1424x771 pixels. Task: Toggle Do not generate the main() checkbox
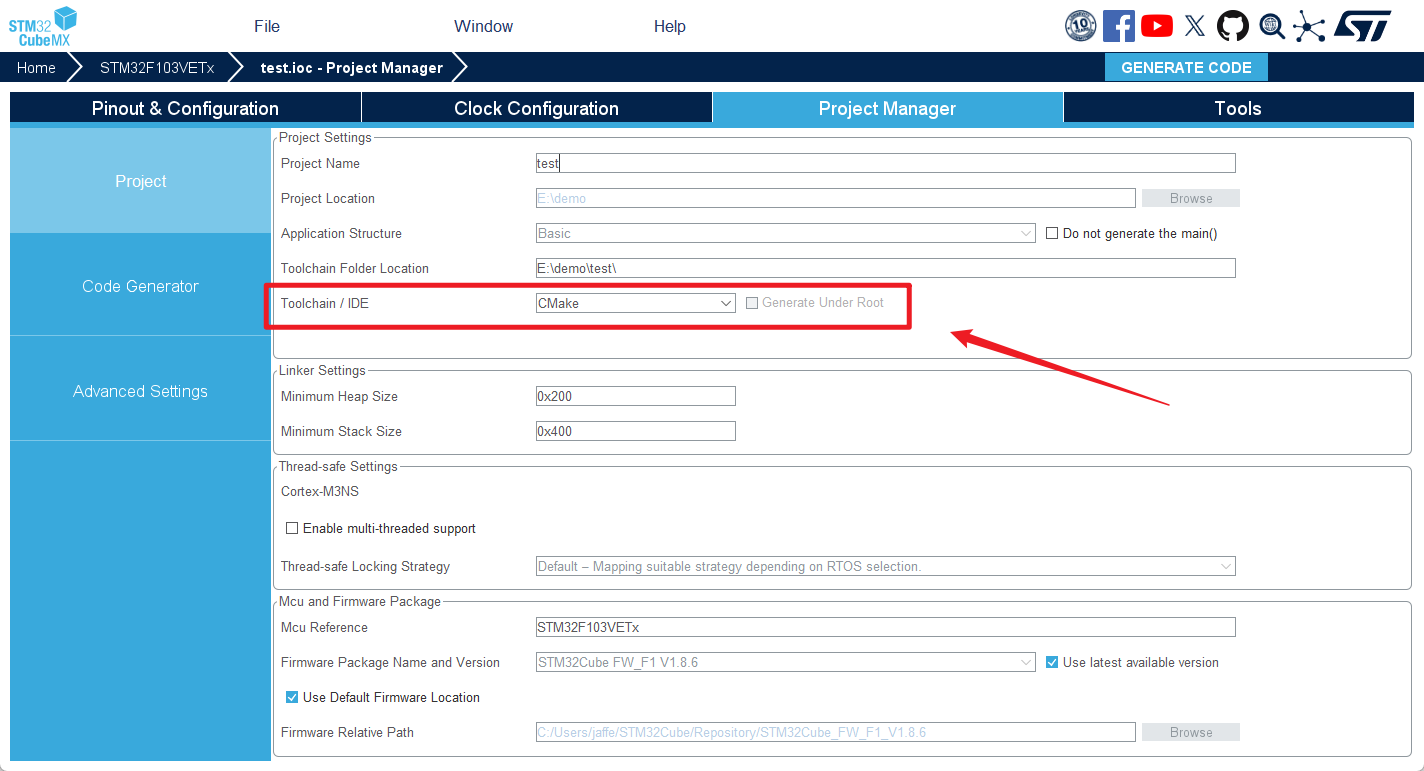pyautogui.click(x=1052, y=233)
